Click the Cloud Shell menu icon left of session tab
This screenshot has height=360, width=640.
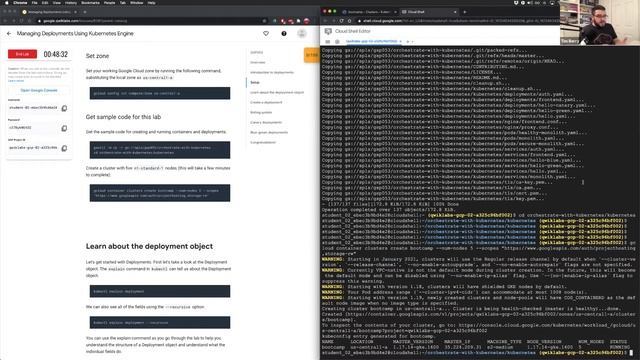[x=328, y=41]
